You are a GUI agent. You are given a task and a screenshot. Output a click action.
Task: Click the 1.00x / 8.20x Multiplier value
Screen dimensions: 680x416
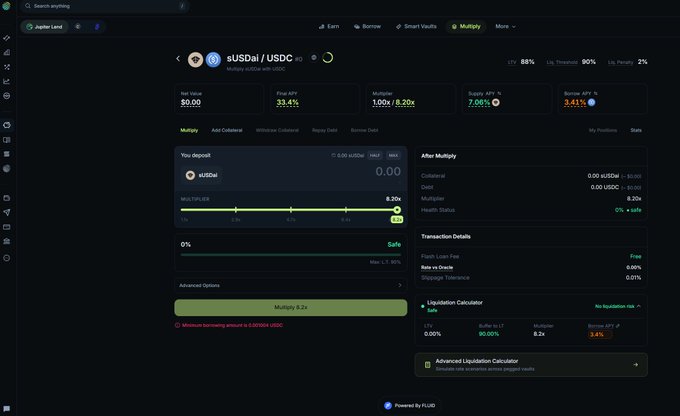(x=393, y=102)
